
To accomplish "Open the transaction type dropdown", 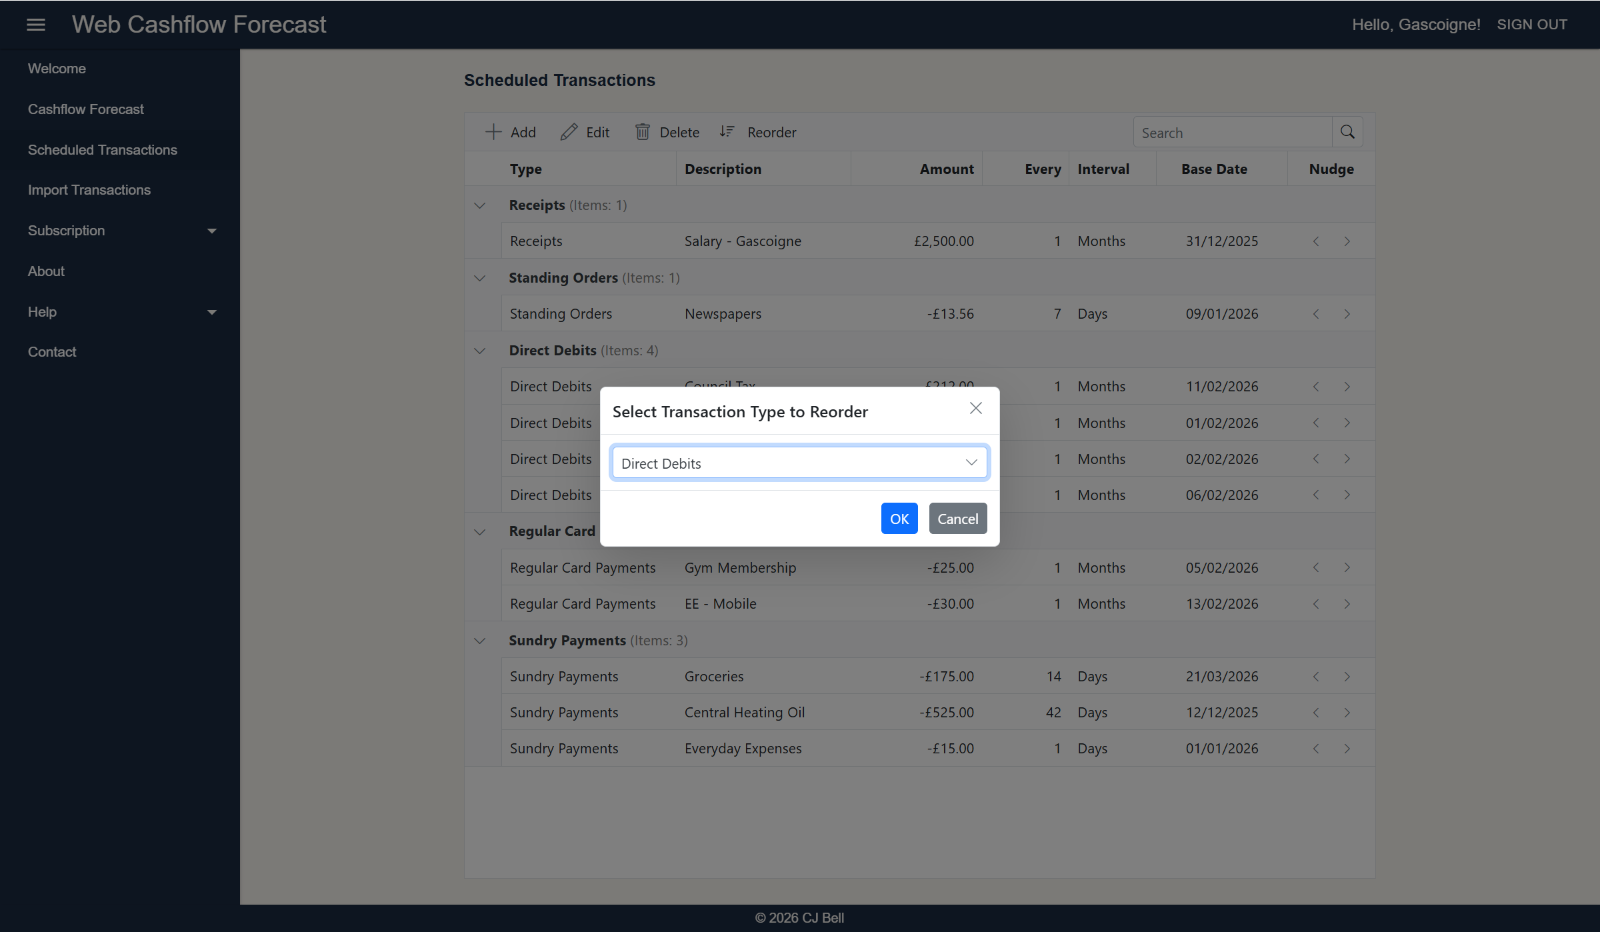I will 799,463.
